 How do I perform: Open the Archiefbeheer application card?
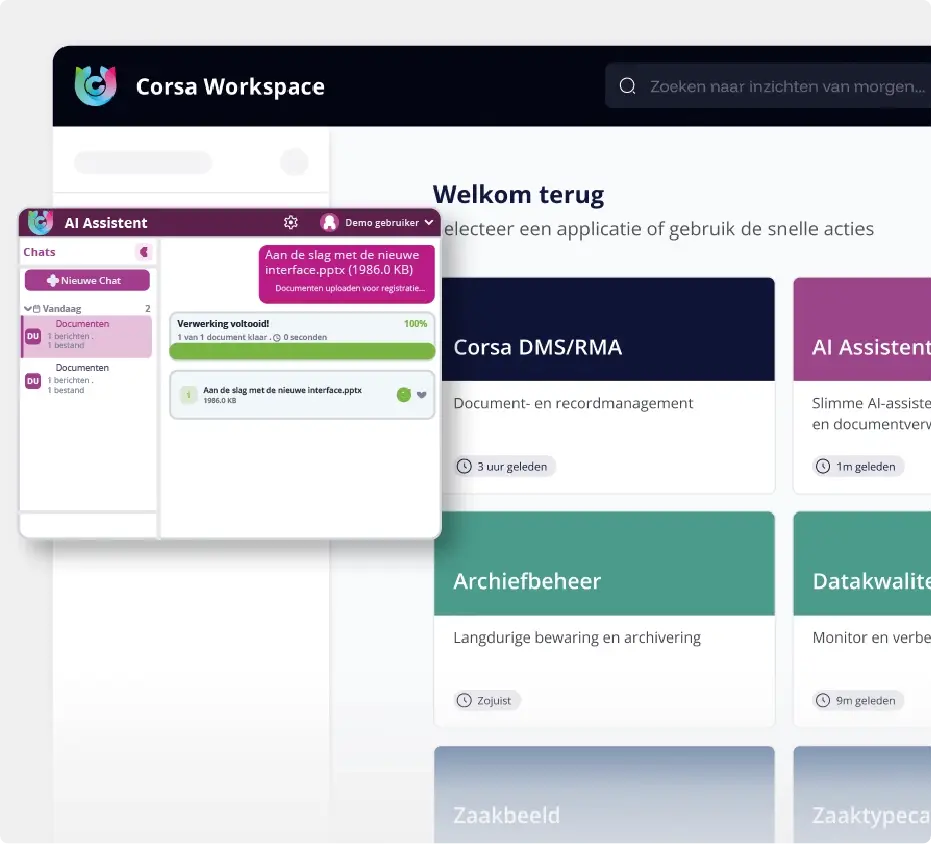tap(604, 619)
